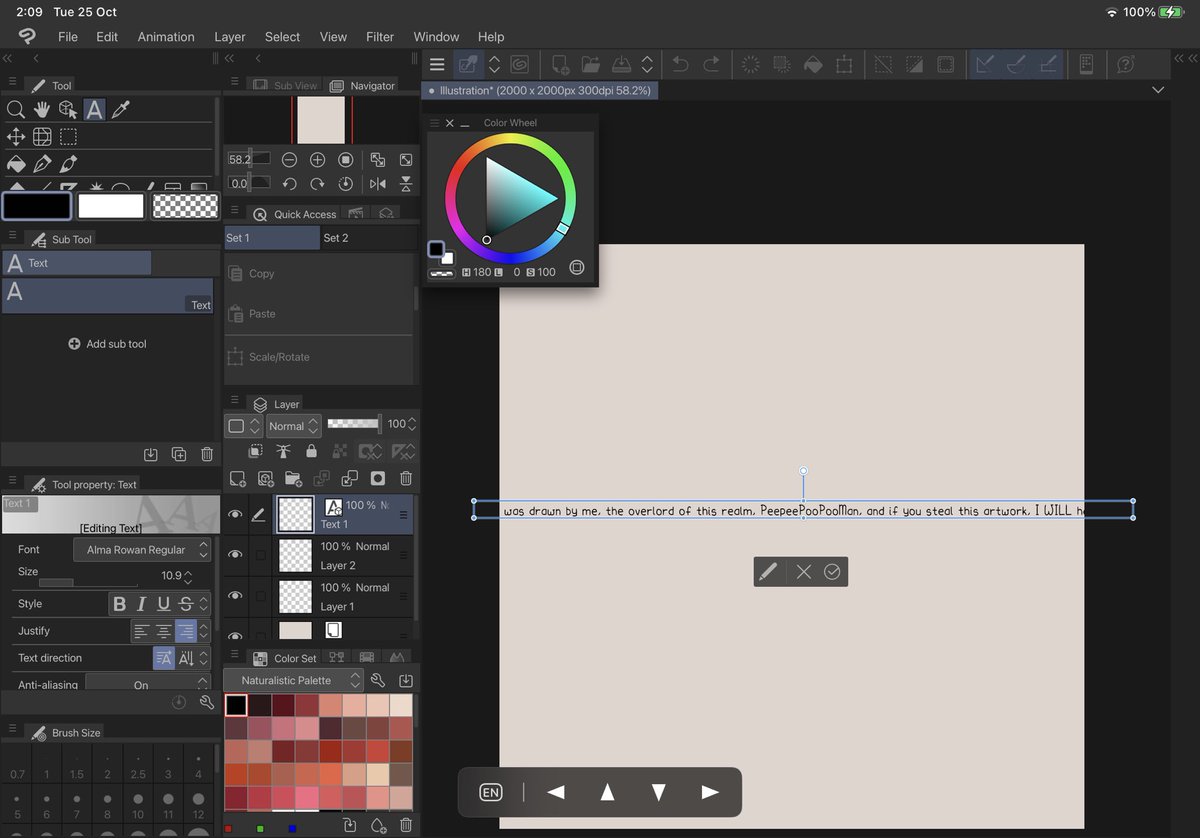Tap the delete layer trash icon
The height and width of the screenshot is (838, 1200).
tap(406, 479)
